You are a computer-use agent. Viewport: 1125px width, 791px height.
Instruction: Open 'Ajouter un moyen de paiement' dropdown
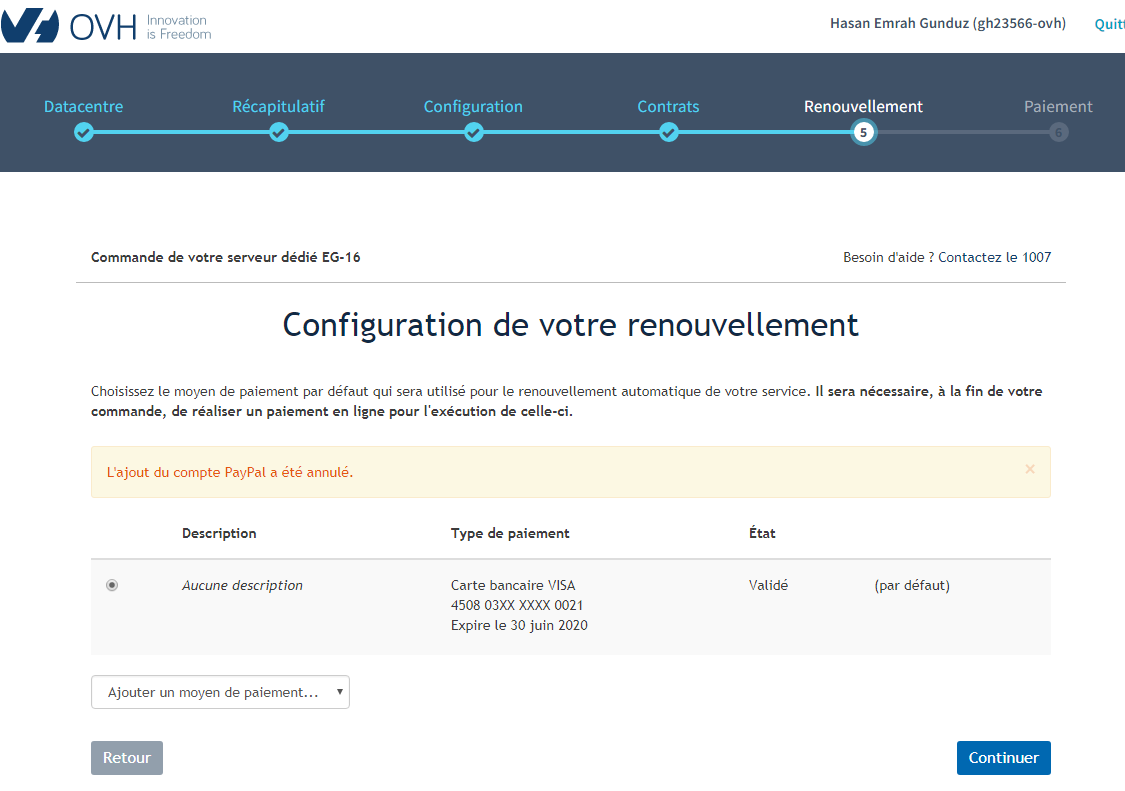[x=220, y=692]
